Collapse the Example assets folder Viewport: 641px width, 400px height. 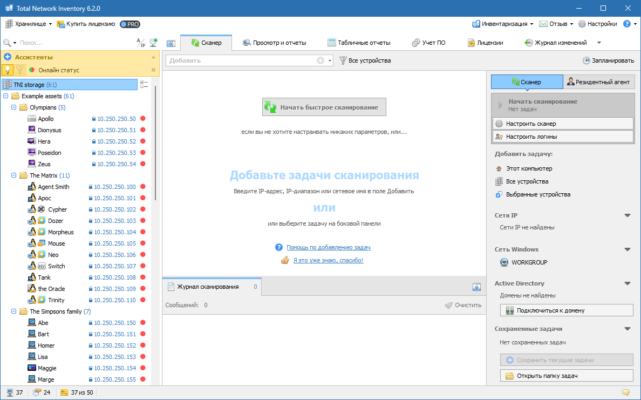6,96
